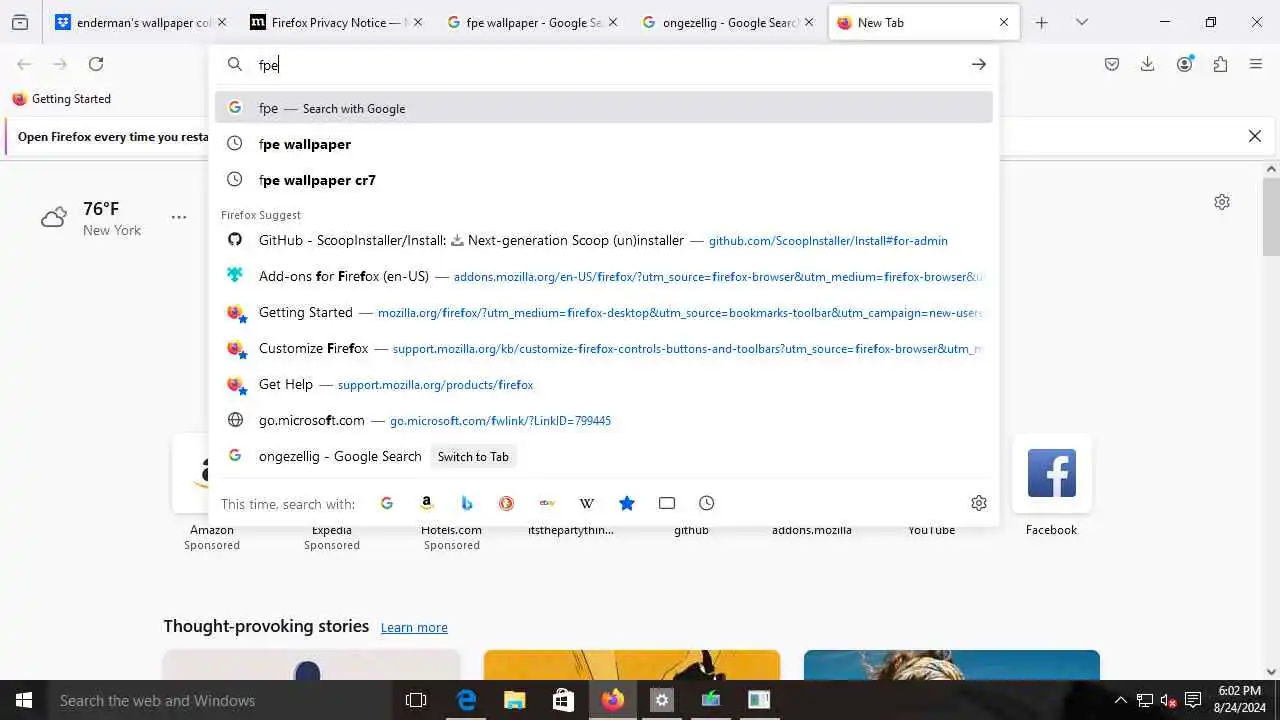Open GitHub ScoopInstaller/Install suggestion
This screenshot has height=720, width=1280.
(604, 240)
